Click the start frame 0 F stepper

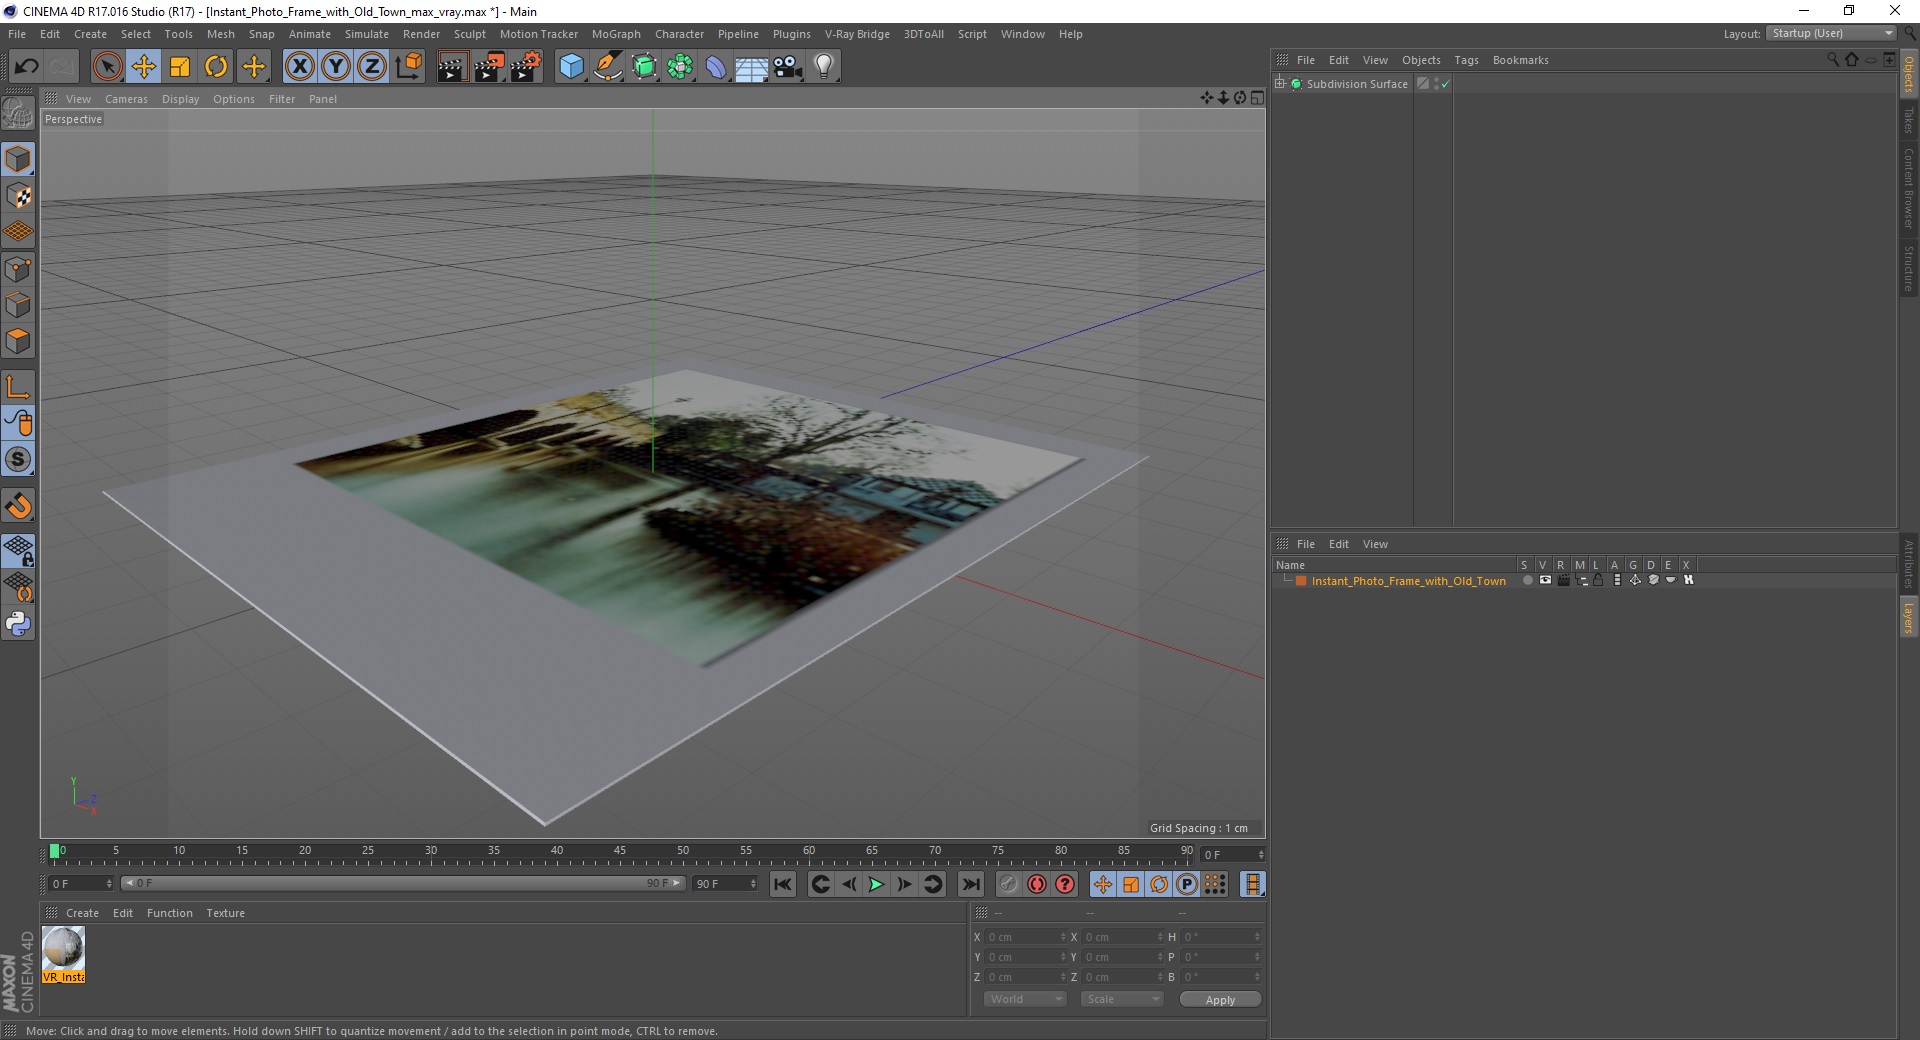[109, 884]
